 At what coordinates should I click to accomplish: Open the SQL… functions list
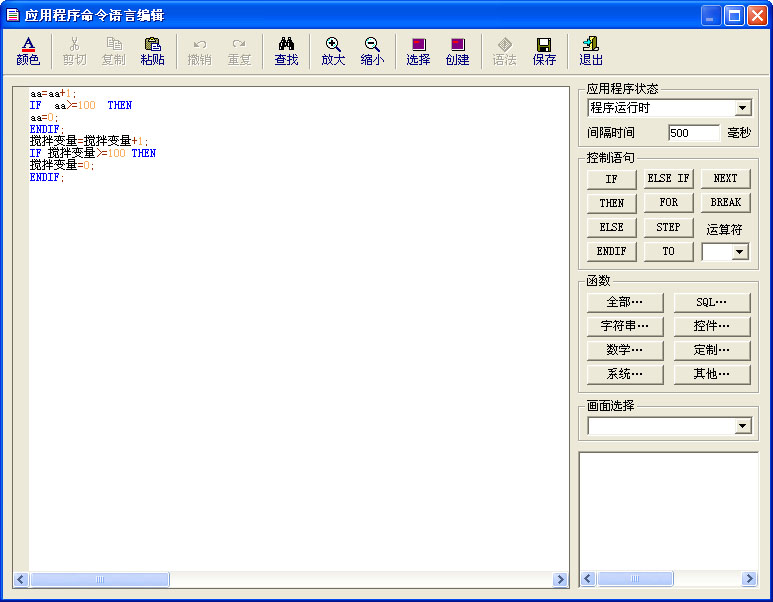[712, 302]
